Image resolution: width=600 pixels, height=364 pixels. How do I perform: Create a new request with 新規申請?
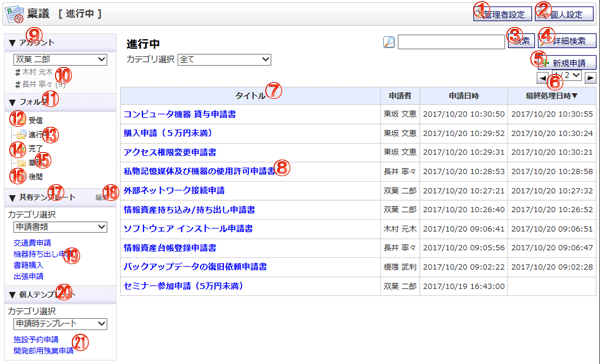point(567,63)
